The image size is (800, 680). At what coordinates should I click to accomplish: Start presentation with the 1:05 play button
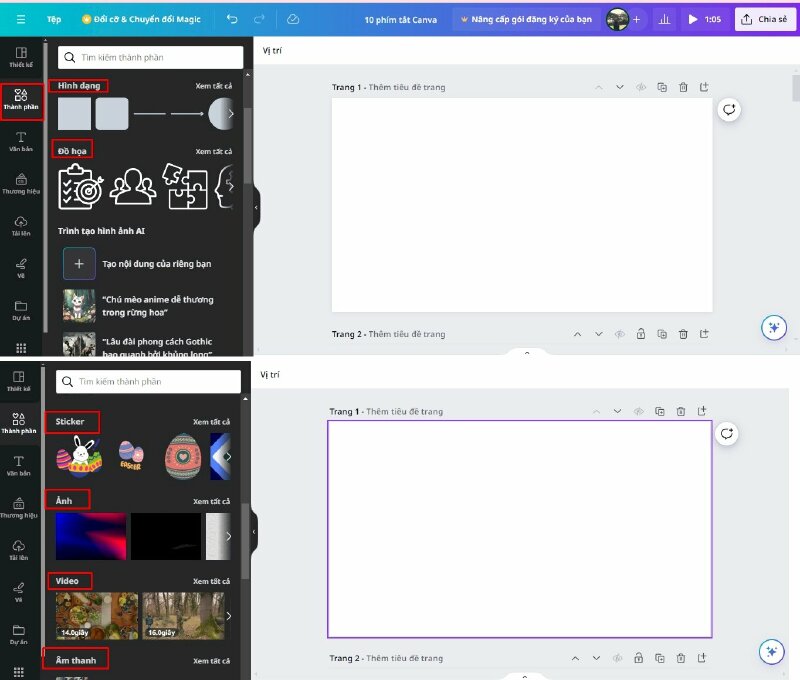tap(704, 19)
